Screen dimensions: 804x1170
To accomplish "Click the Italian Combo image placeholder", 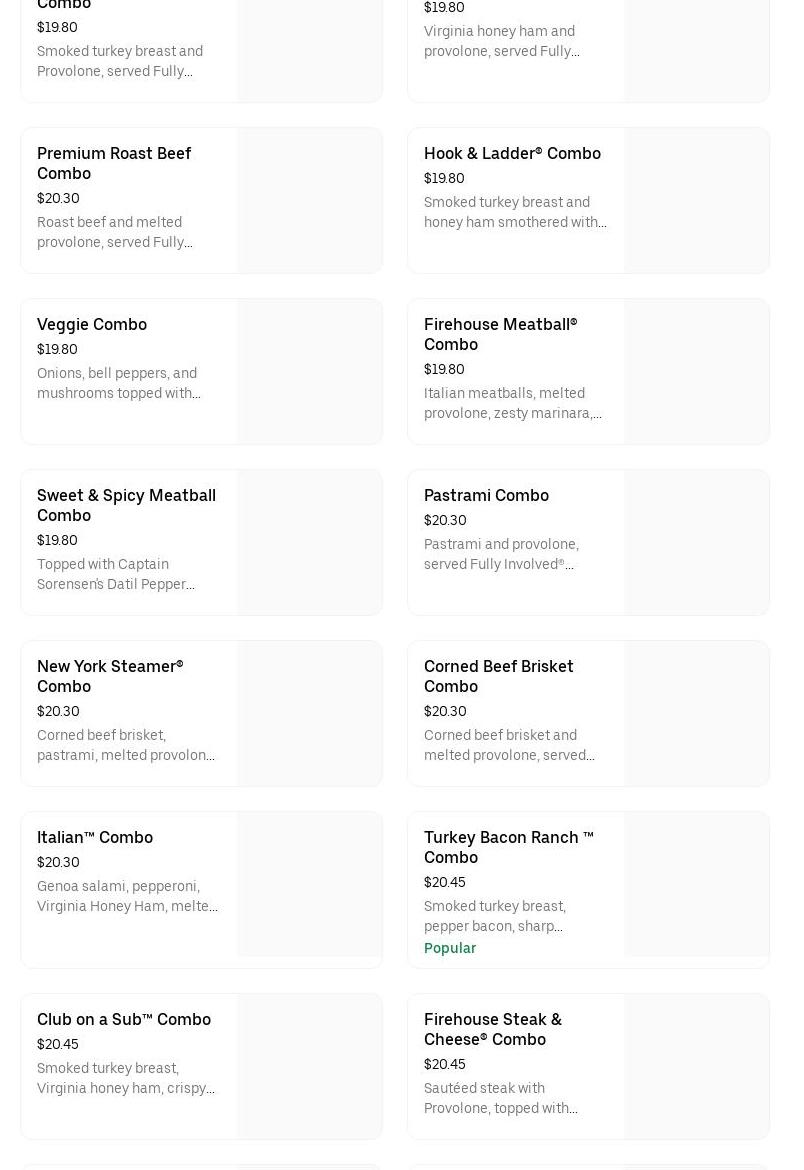I will pyautogui.click(x=309, y=889).
